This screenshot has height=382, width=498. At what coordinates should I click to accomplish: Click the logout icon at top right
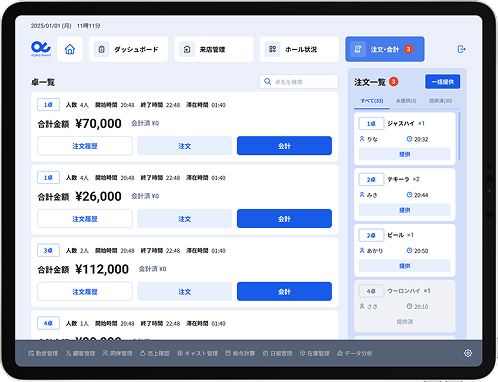461,49
